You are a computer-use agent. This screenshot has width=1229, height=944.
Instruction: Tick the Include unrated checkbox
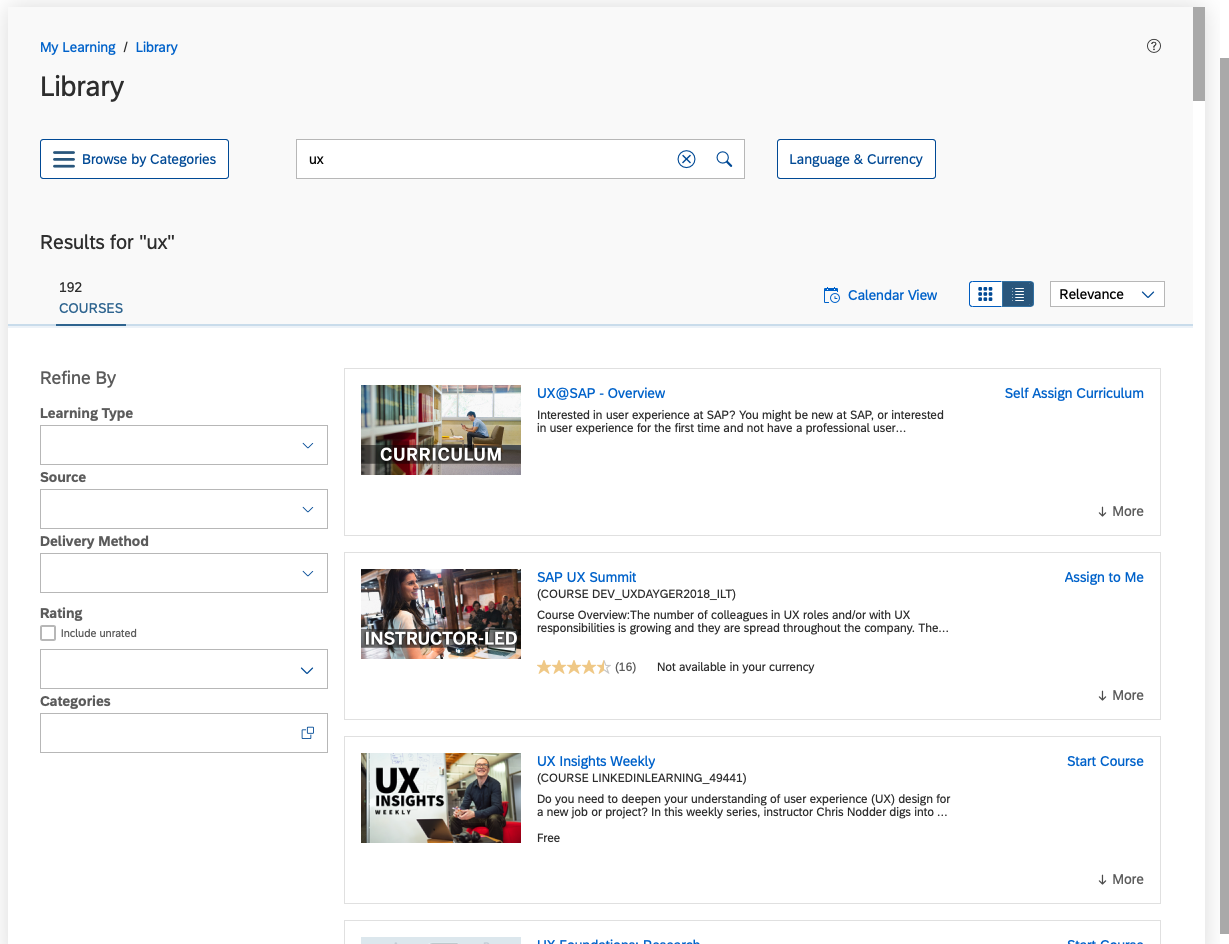[48, 633]
